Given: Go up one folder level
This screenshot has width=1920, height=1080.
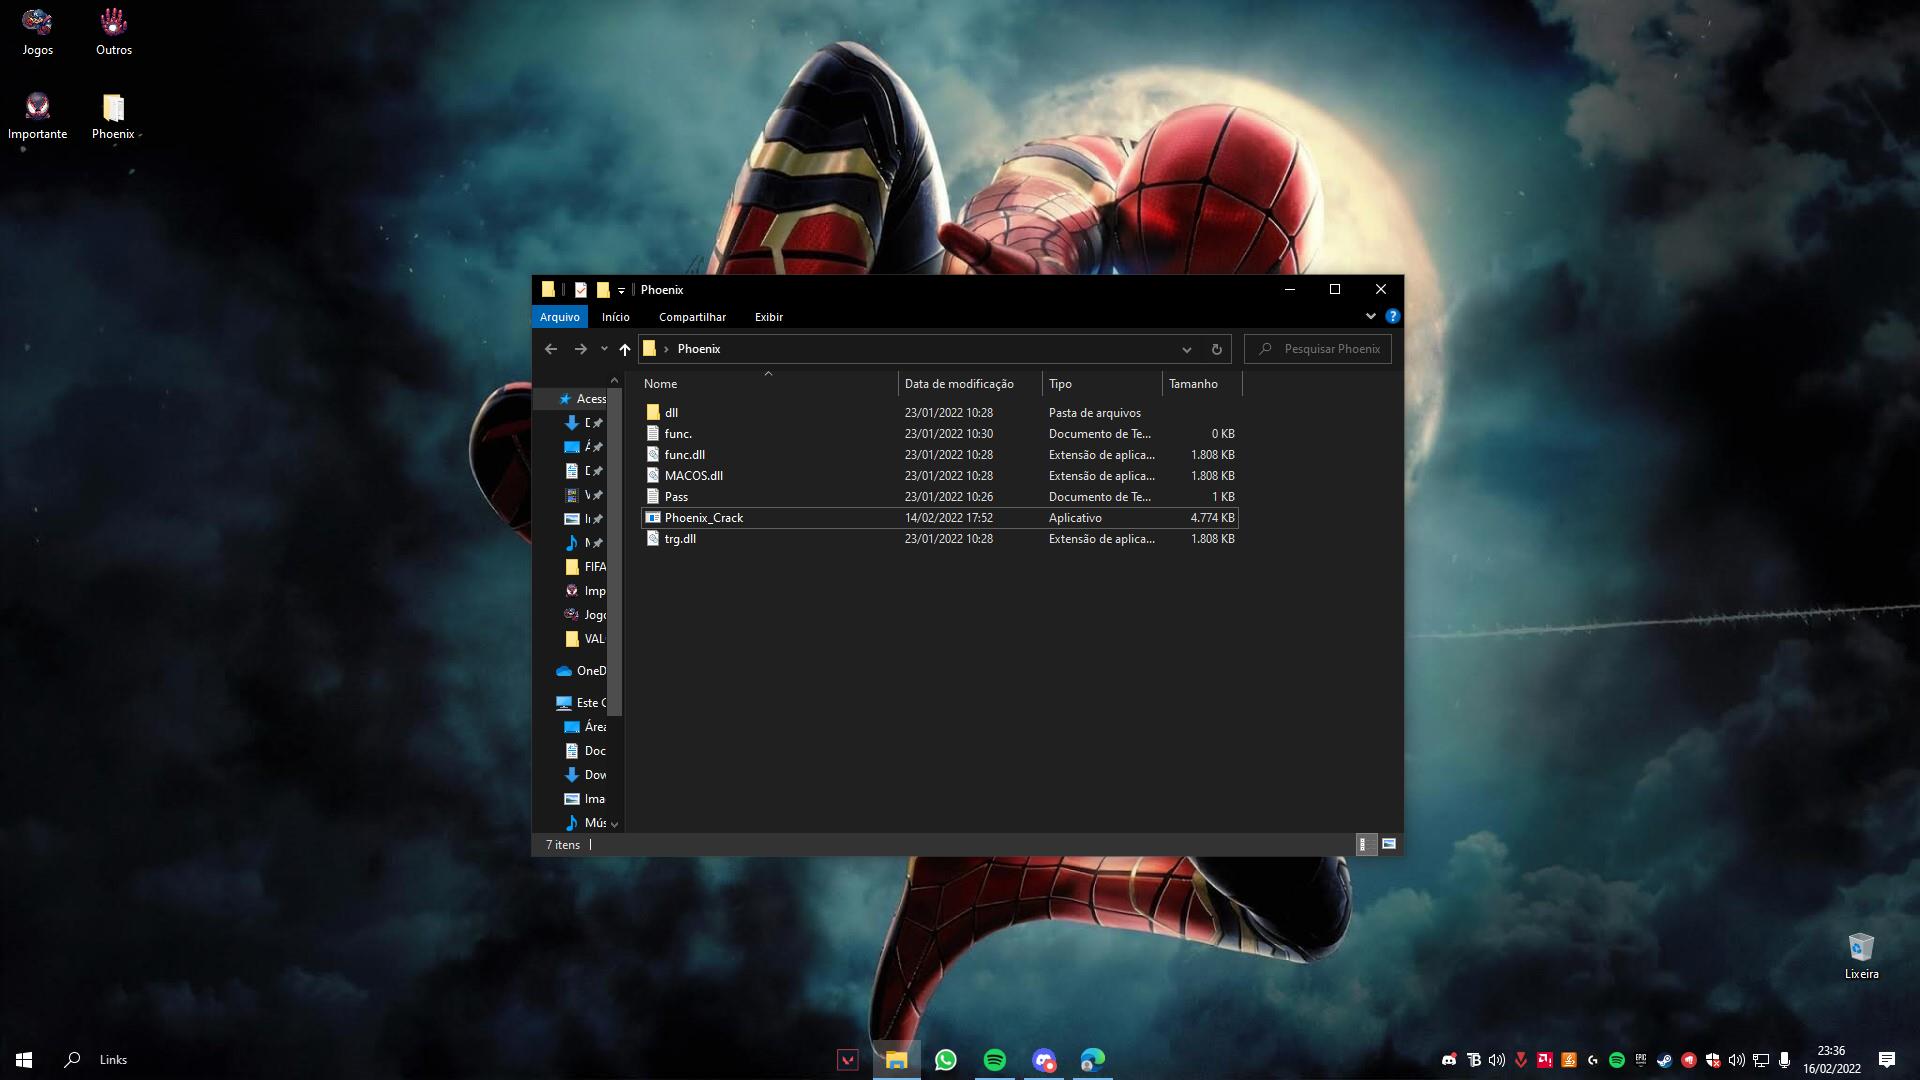Looking at the screenshot, I should 625,349.
